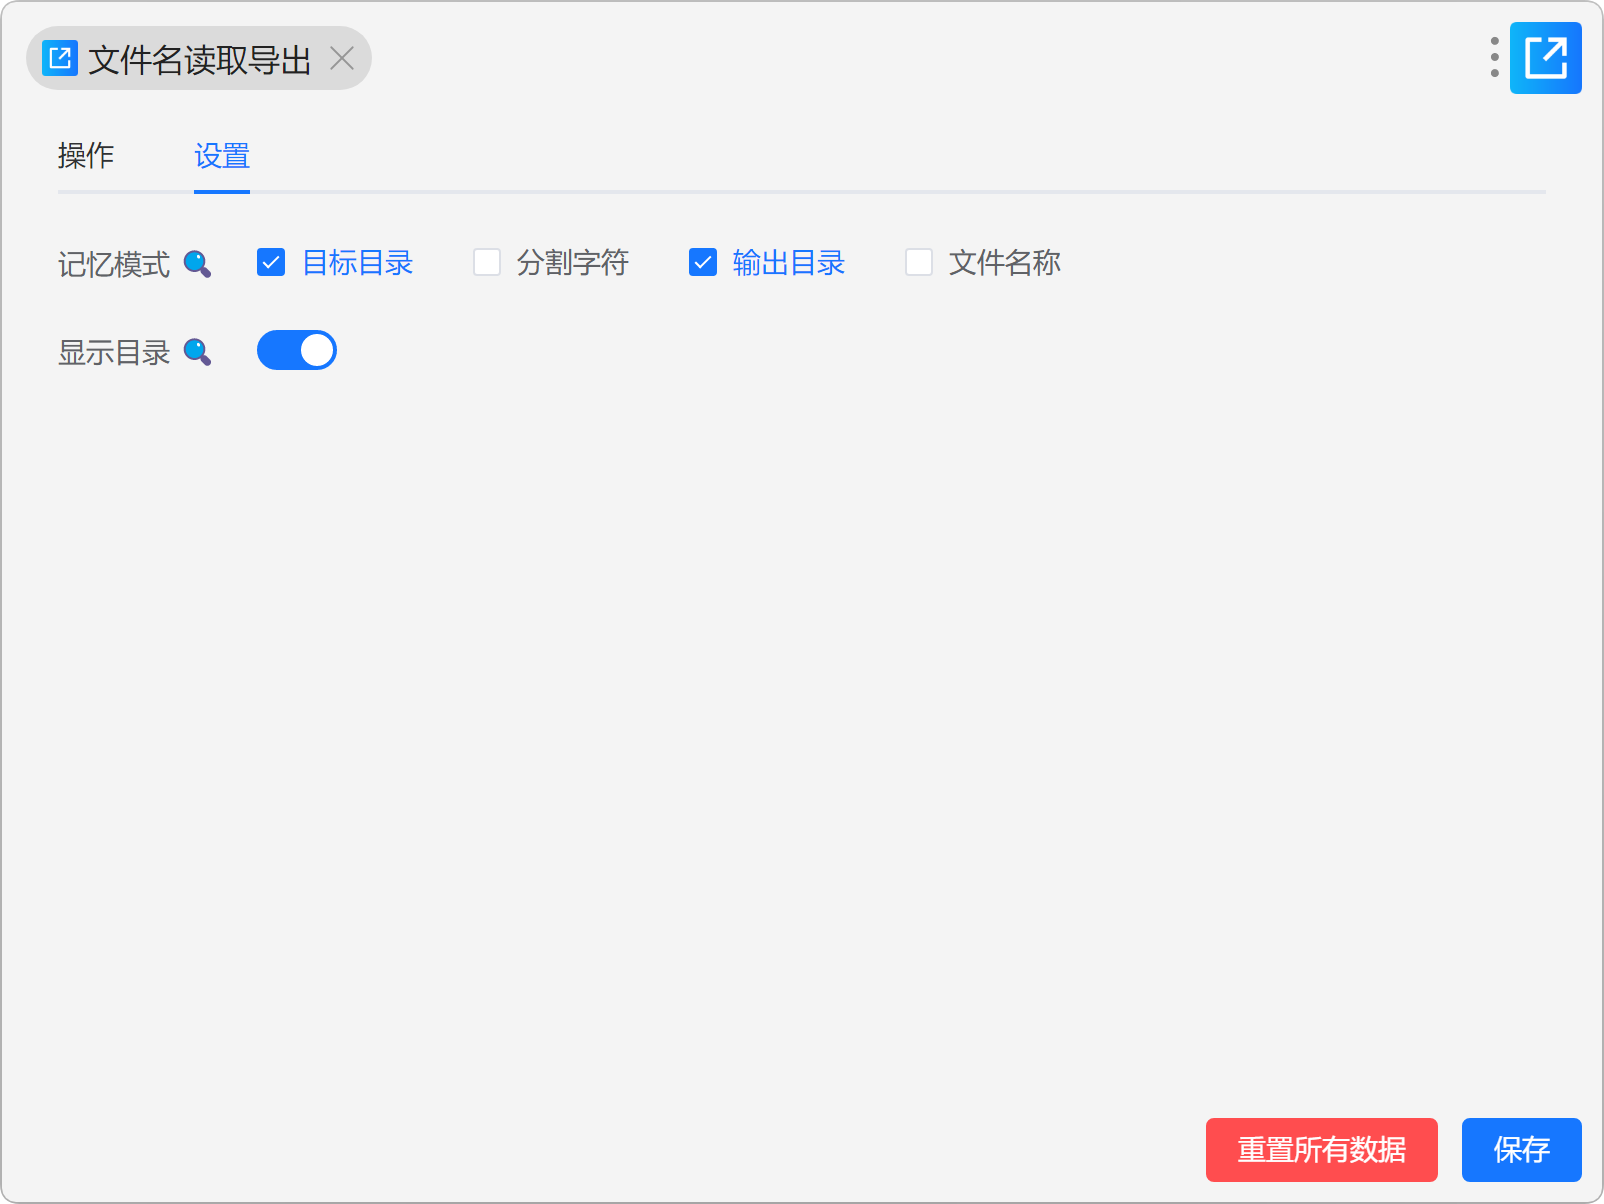
Task: Click the blue export button at top right
Action: 1545,58
